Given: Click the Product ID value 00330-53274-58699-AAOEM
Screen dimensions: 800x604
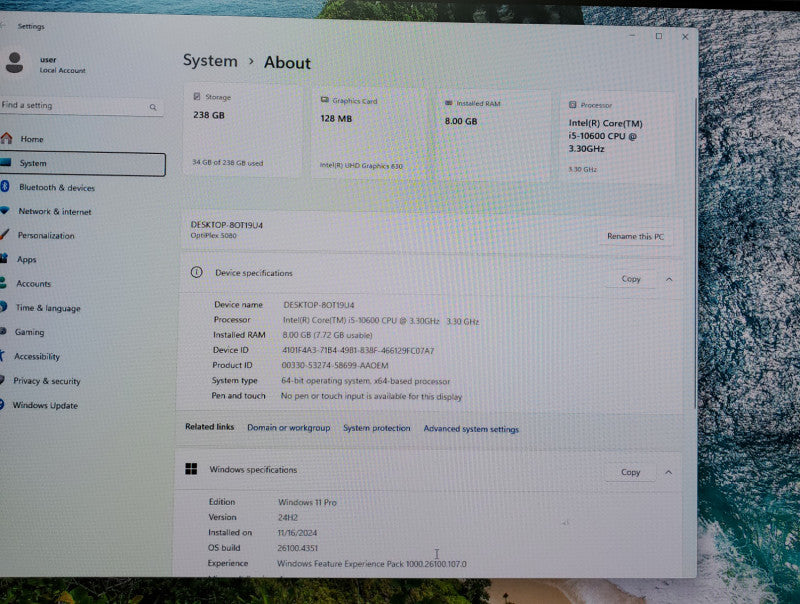Looking at the screenshot, I should [335, 365].
